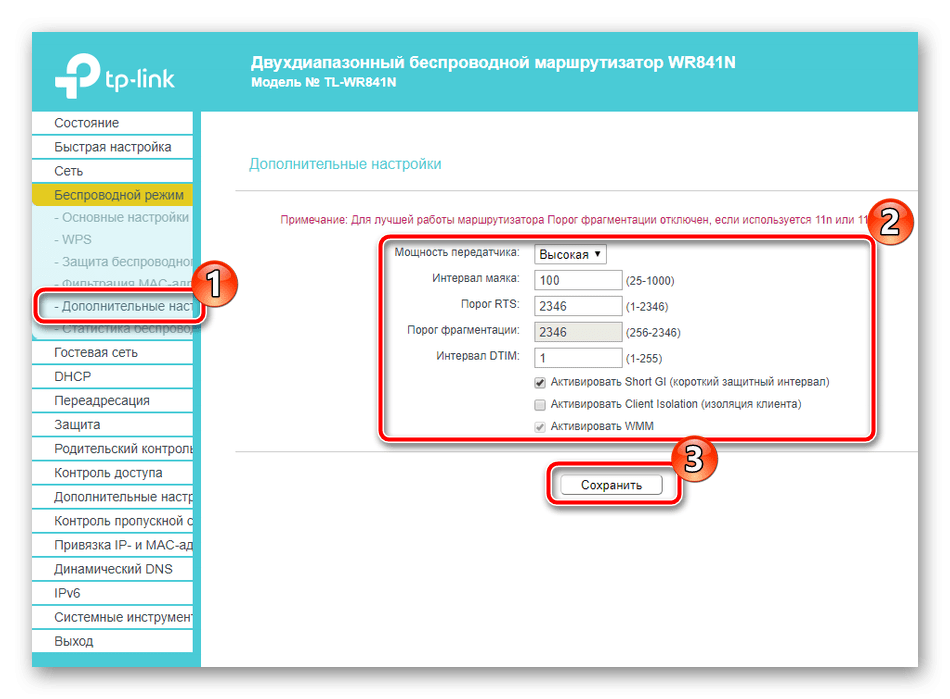Open the transmitter power dropdown
Viewport: 950px width, 699px height.
click(571, 255)
